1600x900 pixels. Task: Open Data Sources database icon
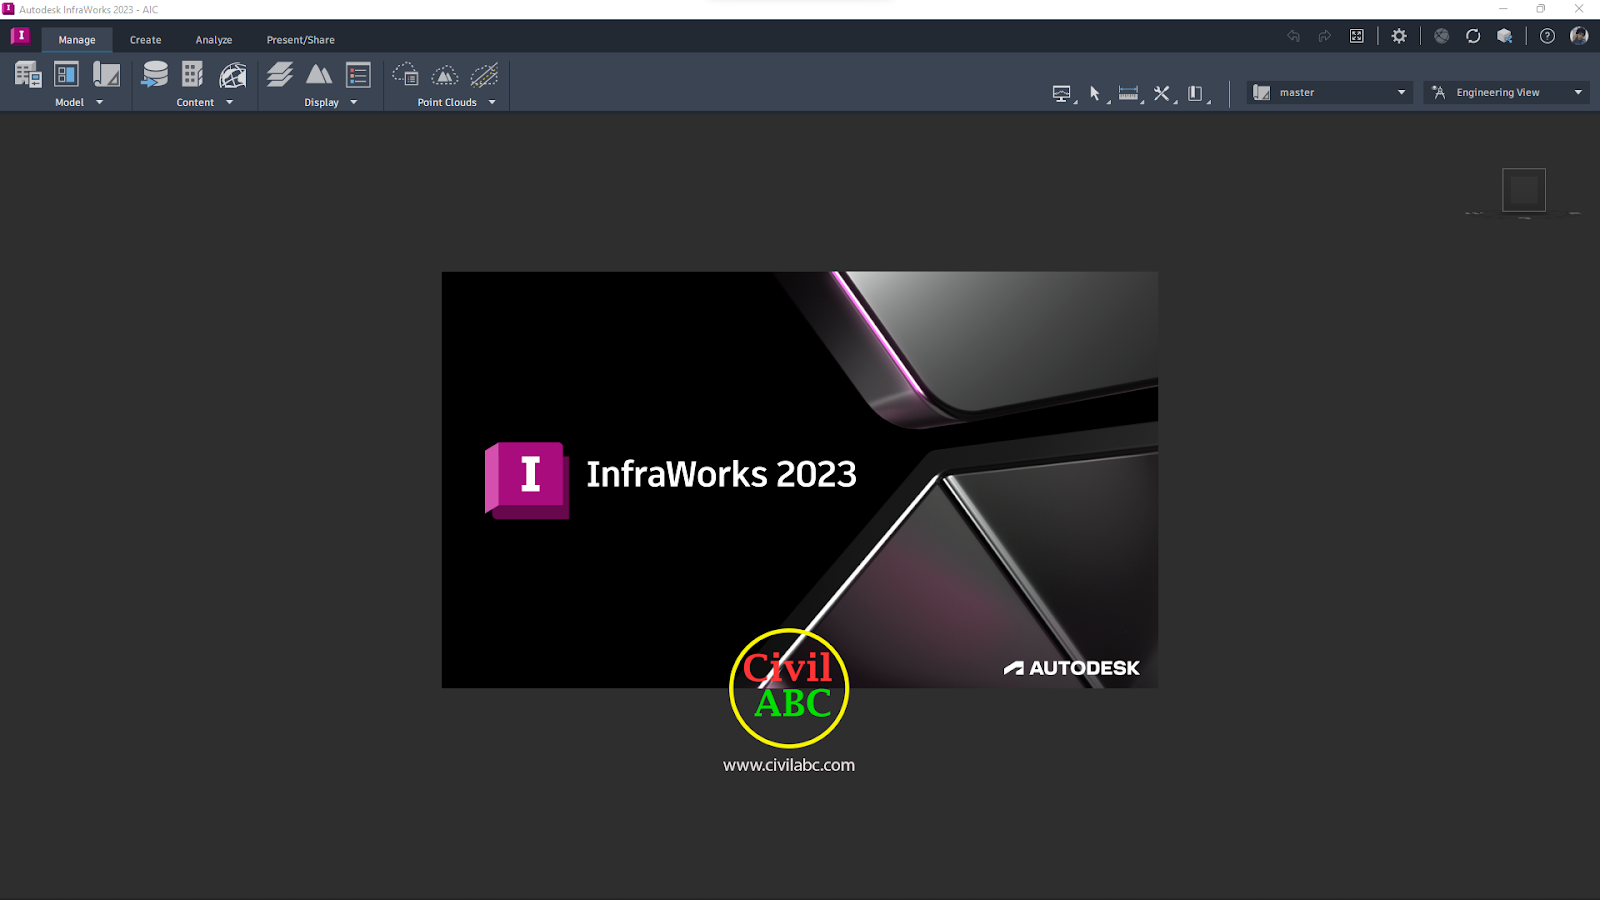click(x=154, y=75)
